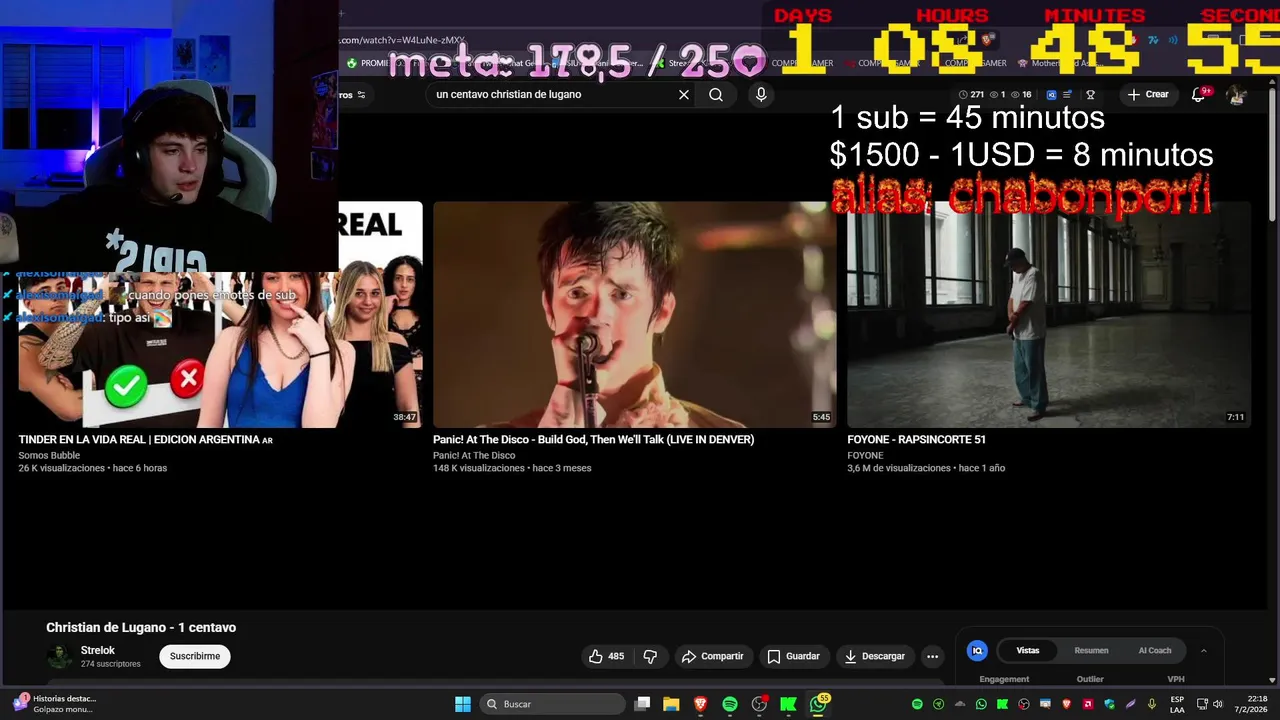Open 'Build God, Then We'll Talk' title link

(594, 440)
